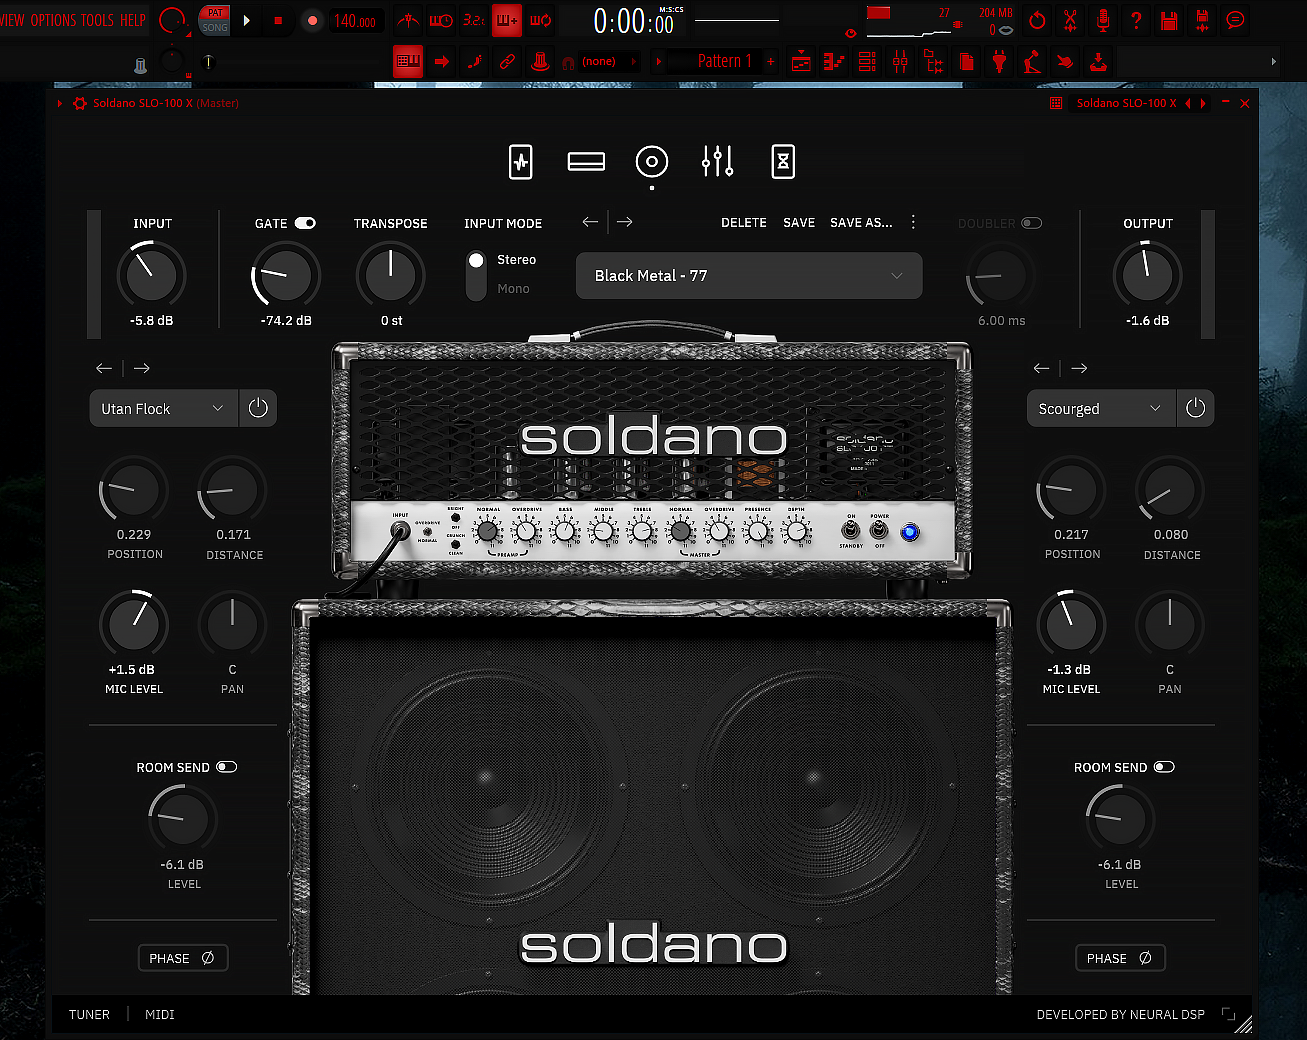
Task: Toggle the metronome icon
Action: tap(408, 20)
